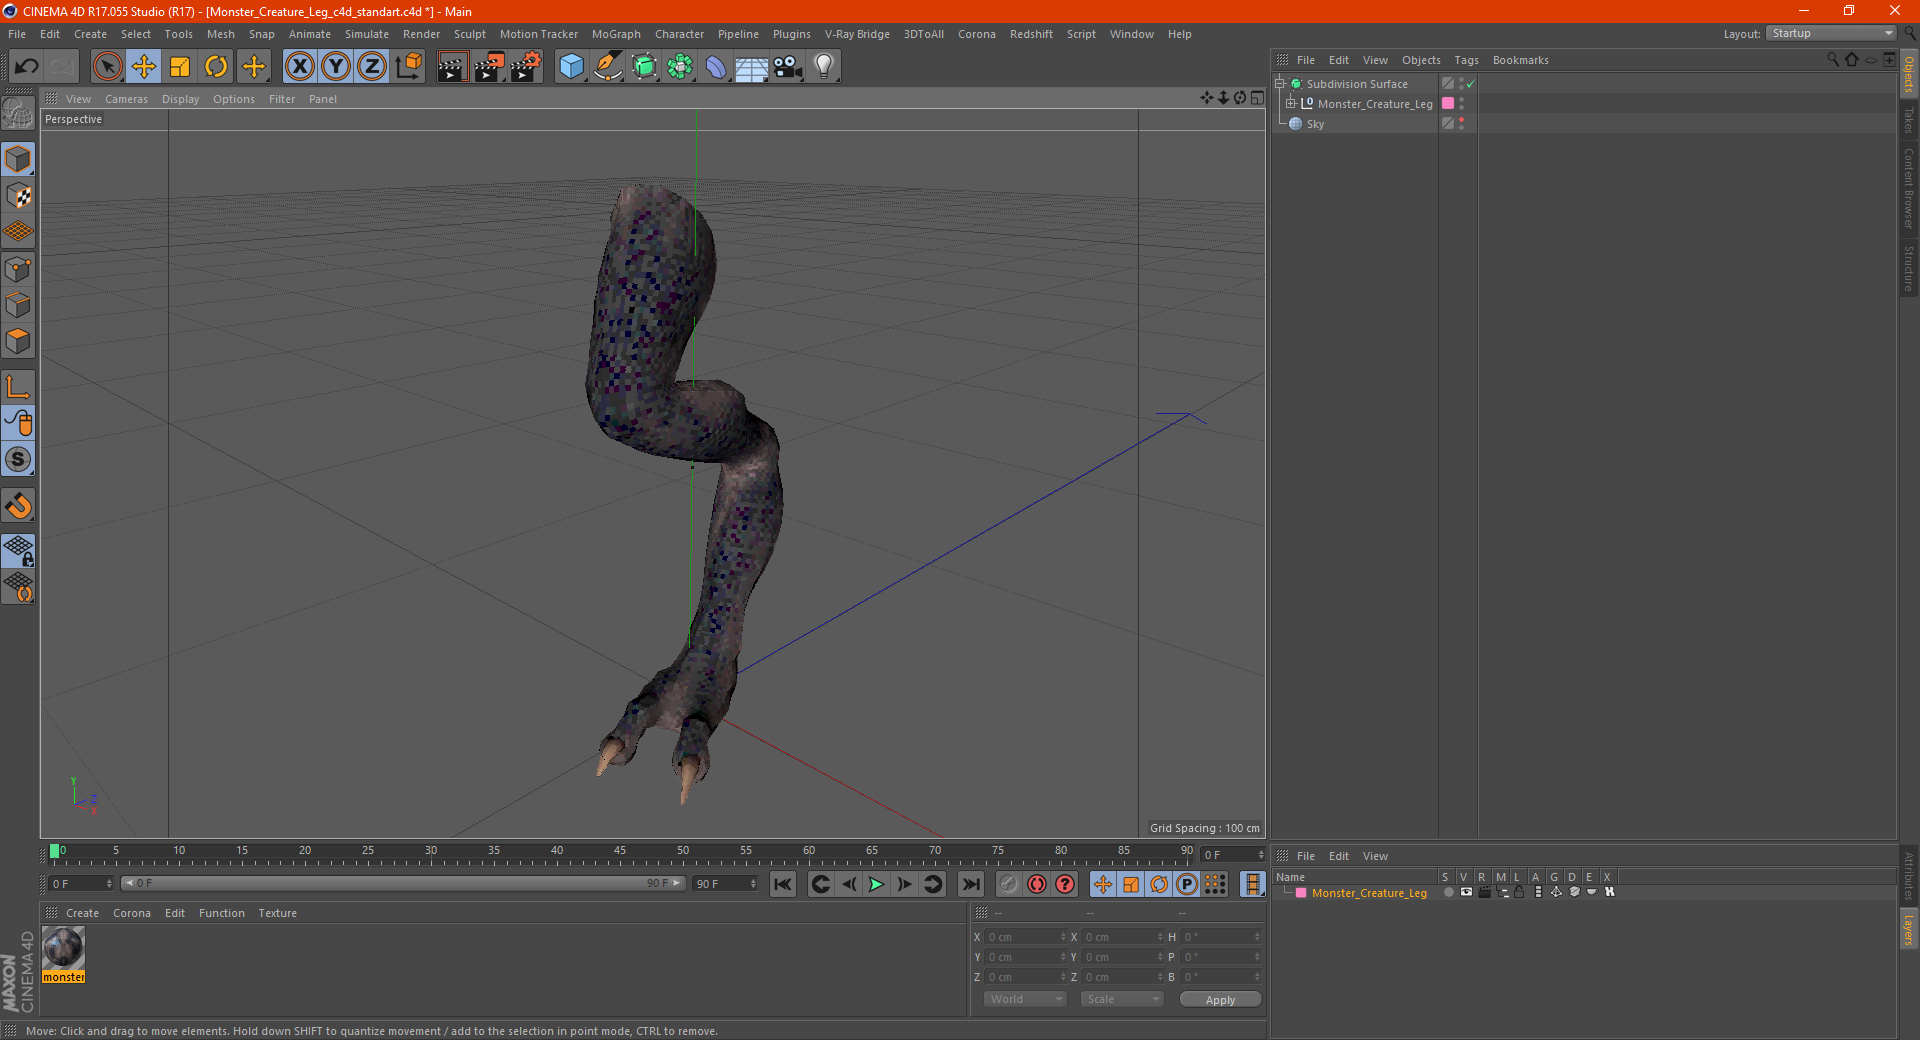Open the spline Pen tool
The image size is (1920, 1040).
tap(607, 67)
